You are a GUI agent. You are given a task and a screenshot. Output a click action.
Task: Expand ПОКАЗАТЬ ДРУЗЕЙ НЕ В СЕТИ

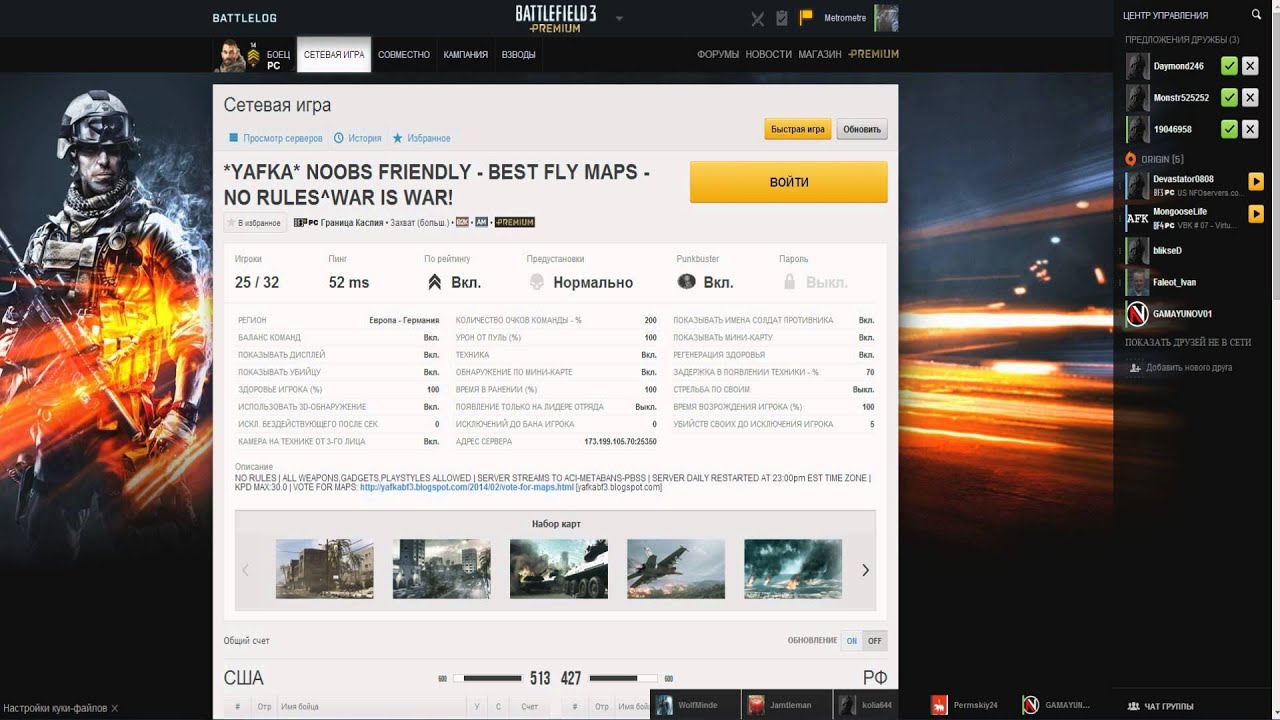1188,342
